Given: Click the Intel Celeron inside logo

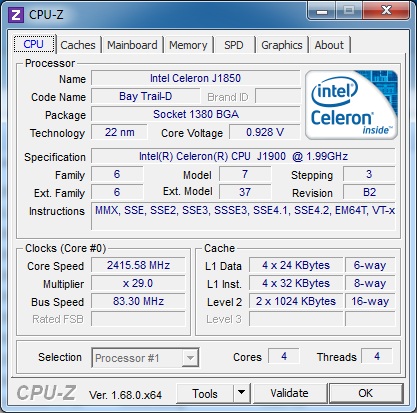Looking at the screenshot, I should (x=351, y=105).
